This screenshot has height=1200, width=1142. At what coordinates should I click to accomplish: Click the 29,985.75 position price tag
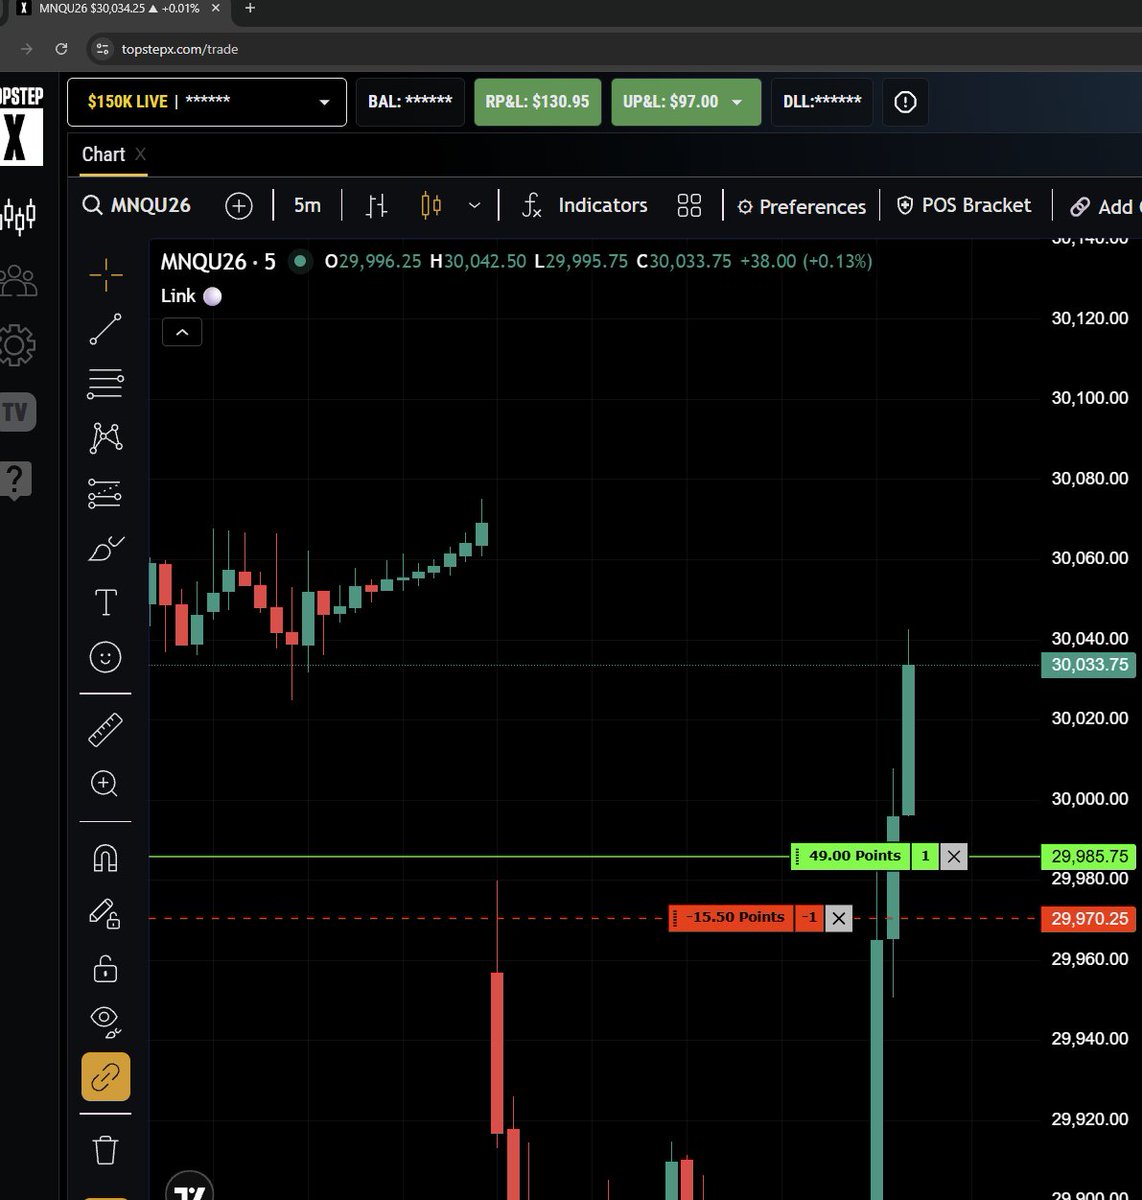tap(1089, 857)
